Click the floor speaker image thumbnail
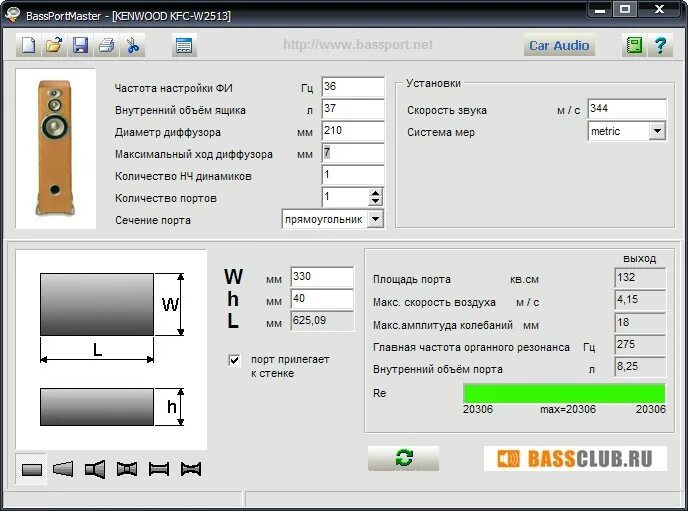 [x=55, y=148]
